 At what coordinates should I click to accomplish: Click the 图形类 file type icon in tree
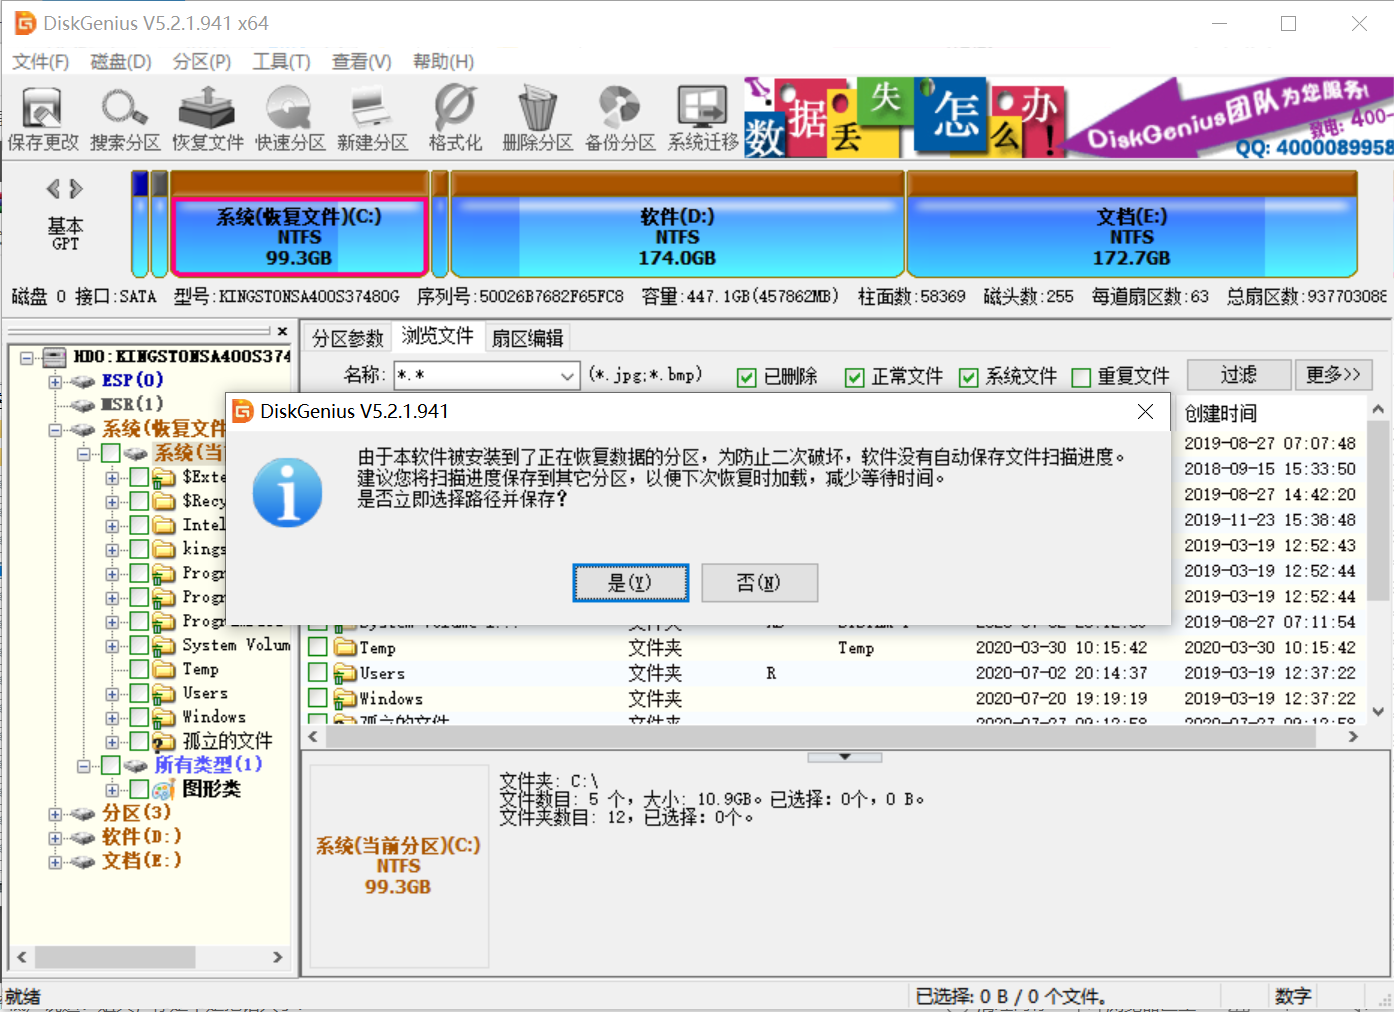coord(164,789)
